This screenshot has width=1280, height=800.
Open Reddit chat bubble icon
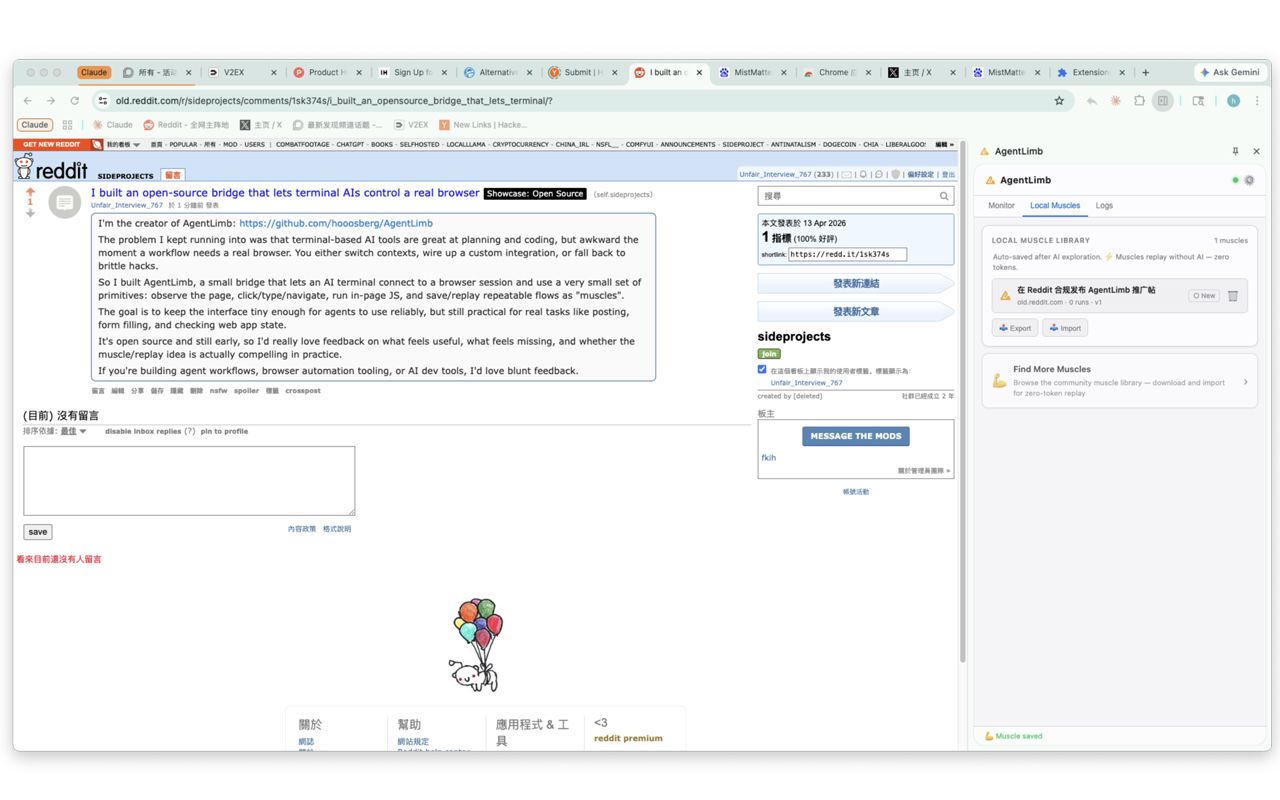coord(880,175)
